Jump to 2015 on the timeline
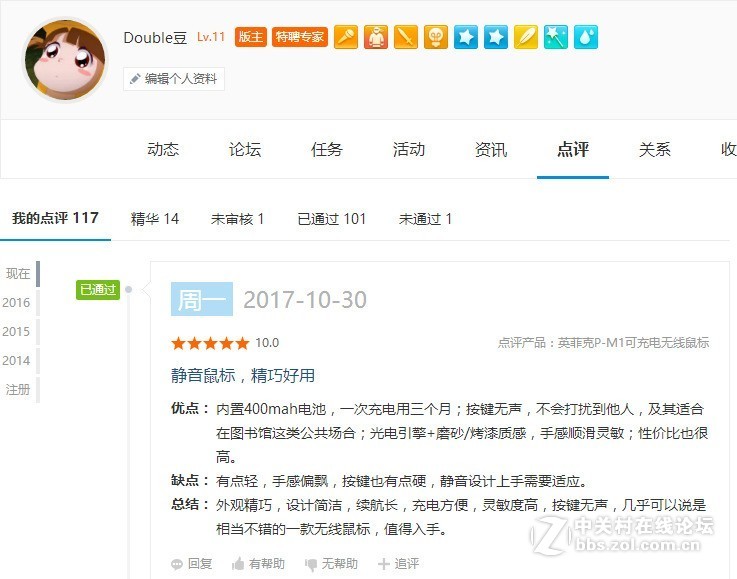The width and height of the screenshot is (737, 579). pyautogui.click(x=16, y=331)
